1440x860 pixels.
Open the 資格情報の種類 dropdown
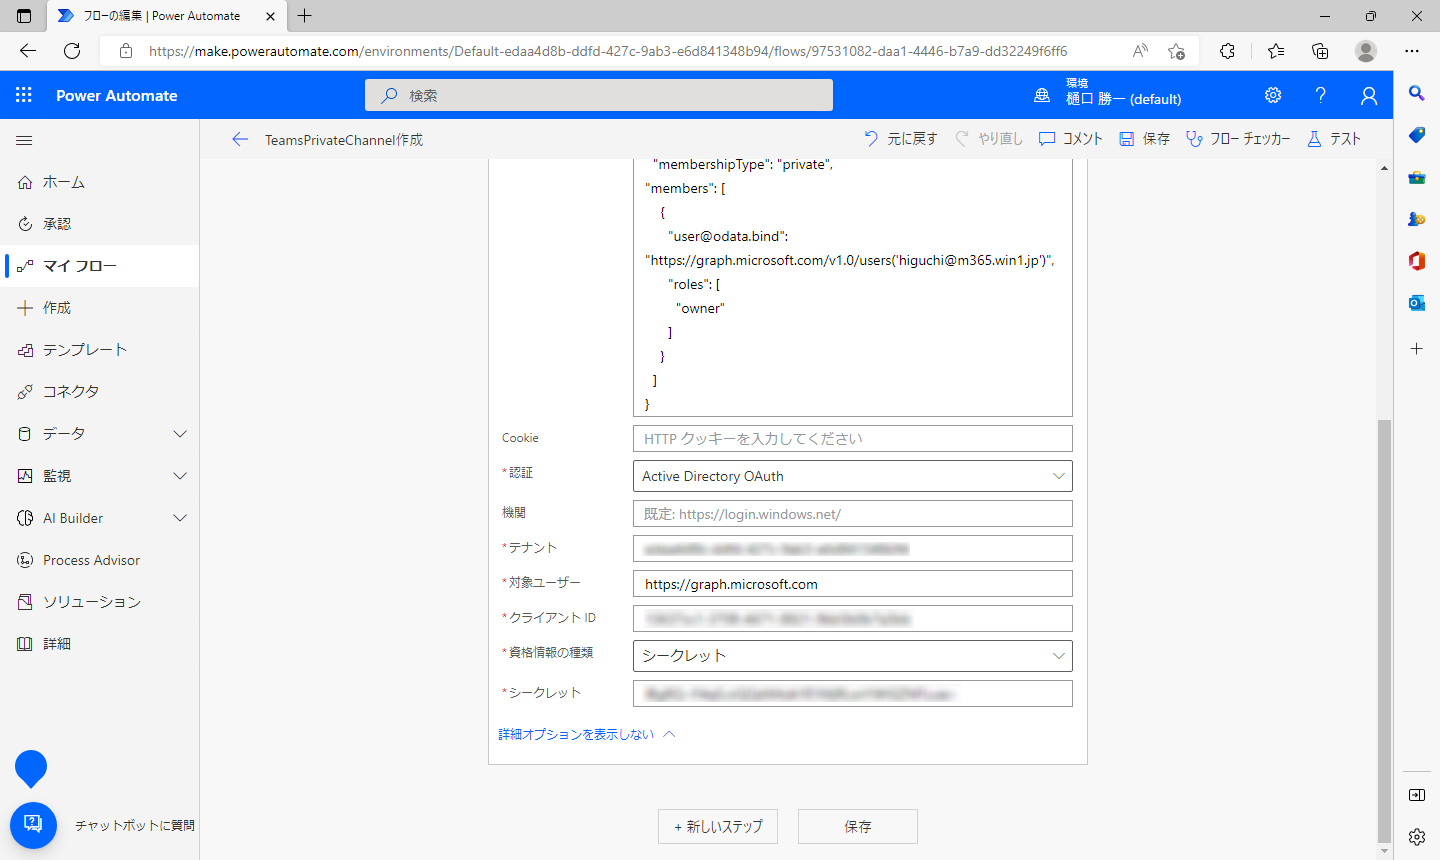853,656
